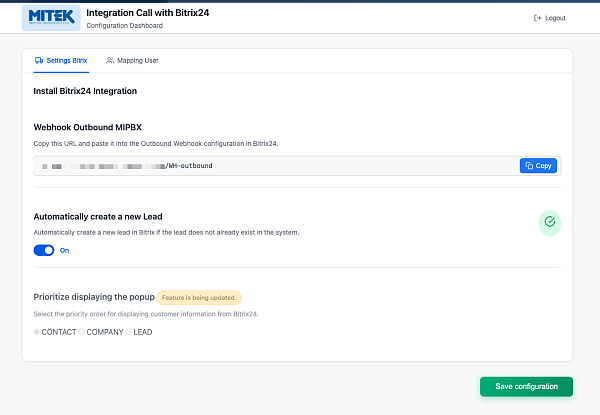This screenshot has height=415, width=600.
Task: Click the 'Copy this URL and paste it' instruction text
Action: 156,144
